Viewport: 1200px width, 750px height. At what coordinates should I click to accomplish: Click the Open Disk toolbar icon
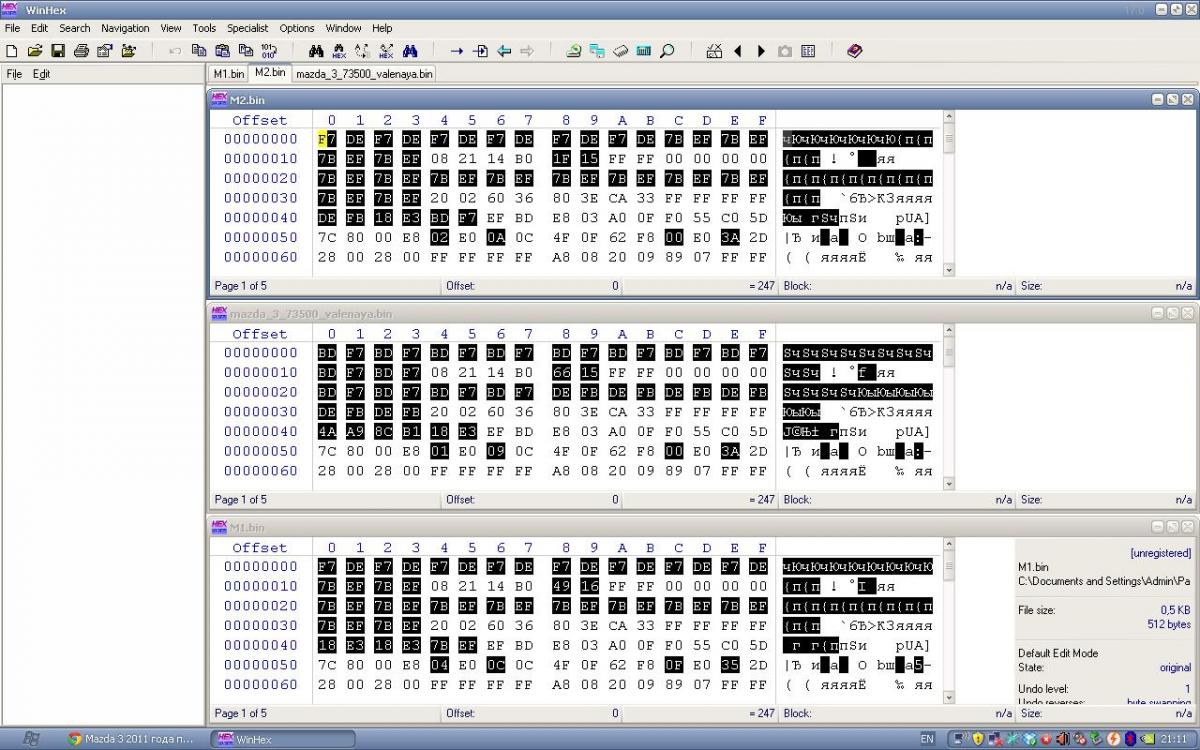pyautogui.click(x=573, y=50)
